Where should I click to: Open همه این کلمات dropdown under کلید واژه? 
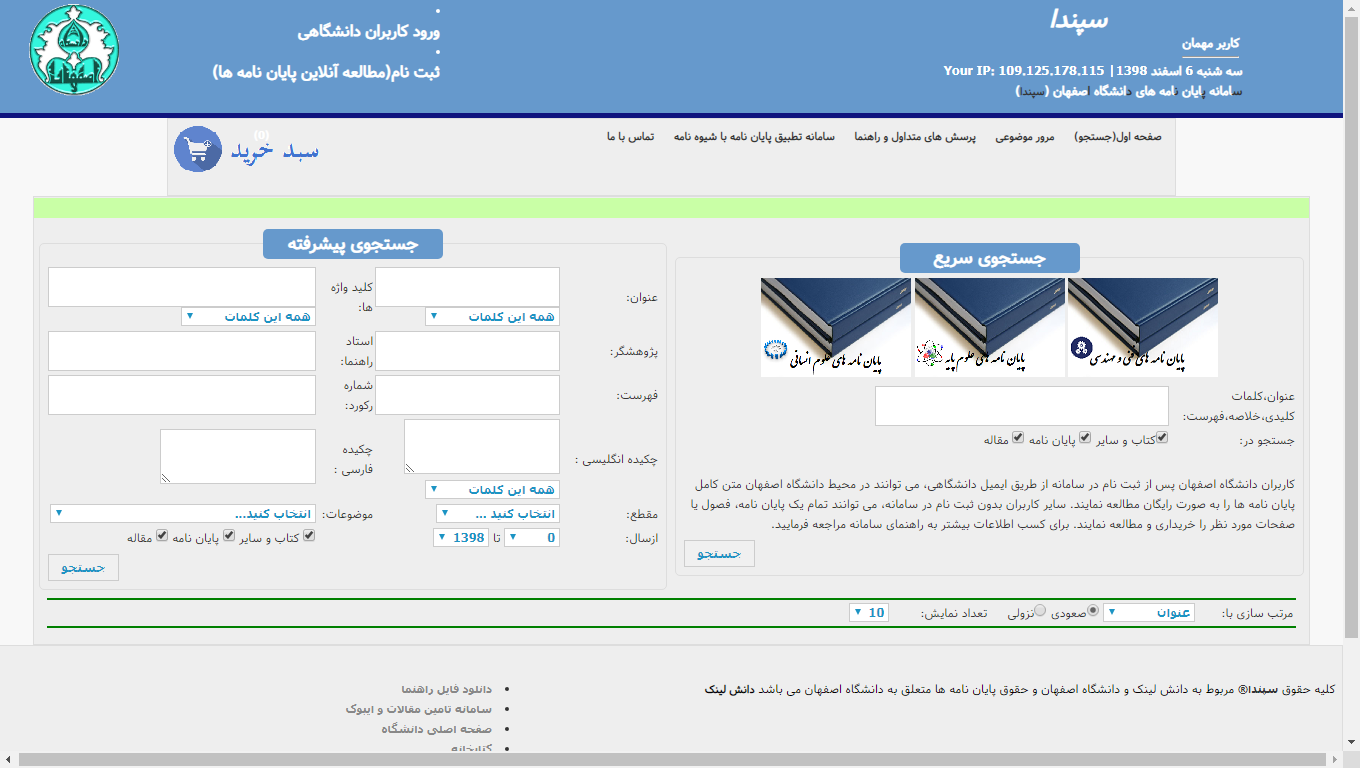click(248, 316)
